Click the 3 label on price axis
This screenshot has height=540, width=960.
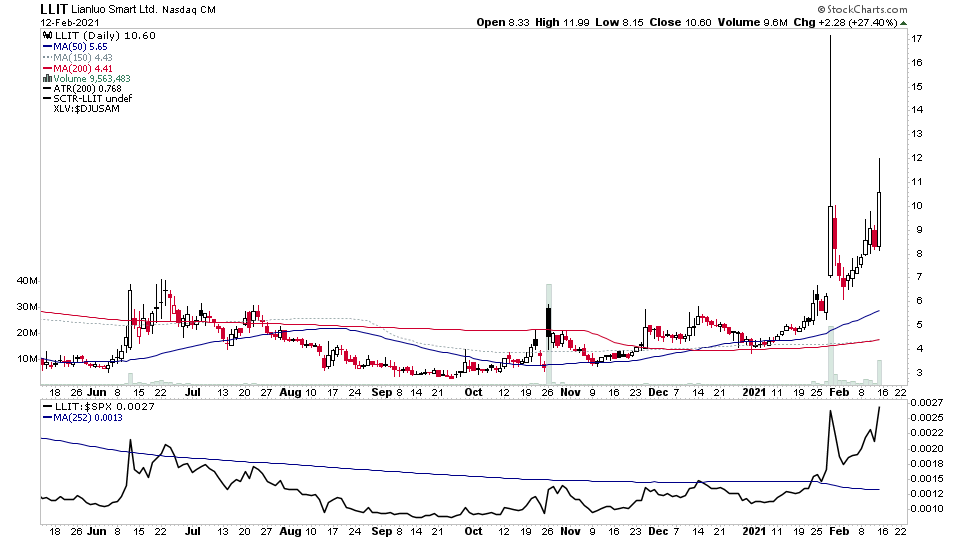pyautogui.click(x=920, y=373)
